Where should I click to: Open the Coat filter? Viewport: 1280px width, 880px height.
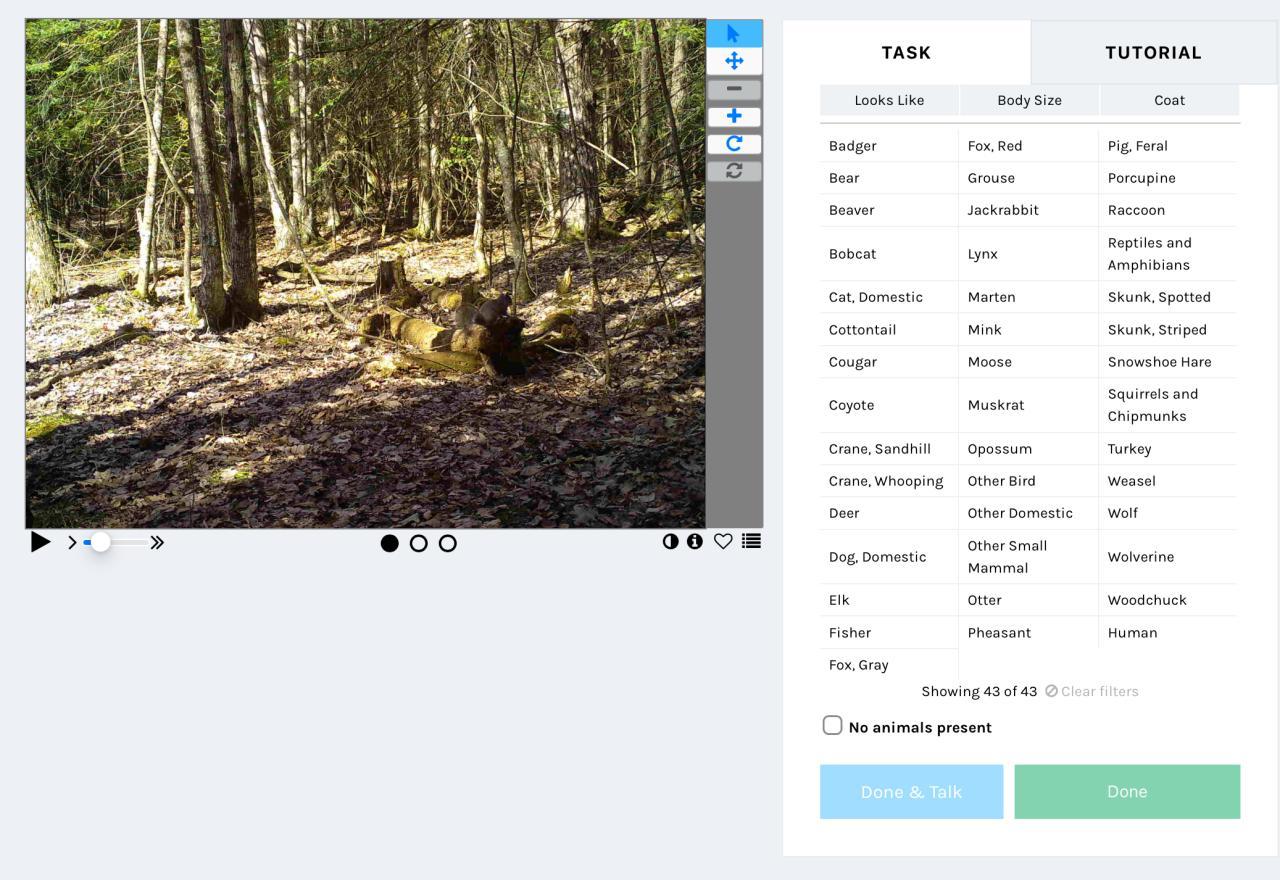(1169, 100)
